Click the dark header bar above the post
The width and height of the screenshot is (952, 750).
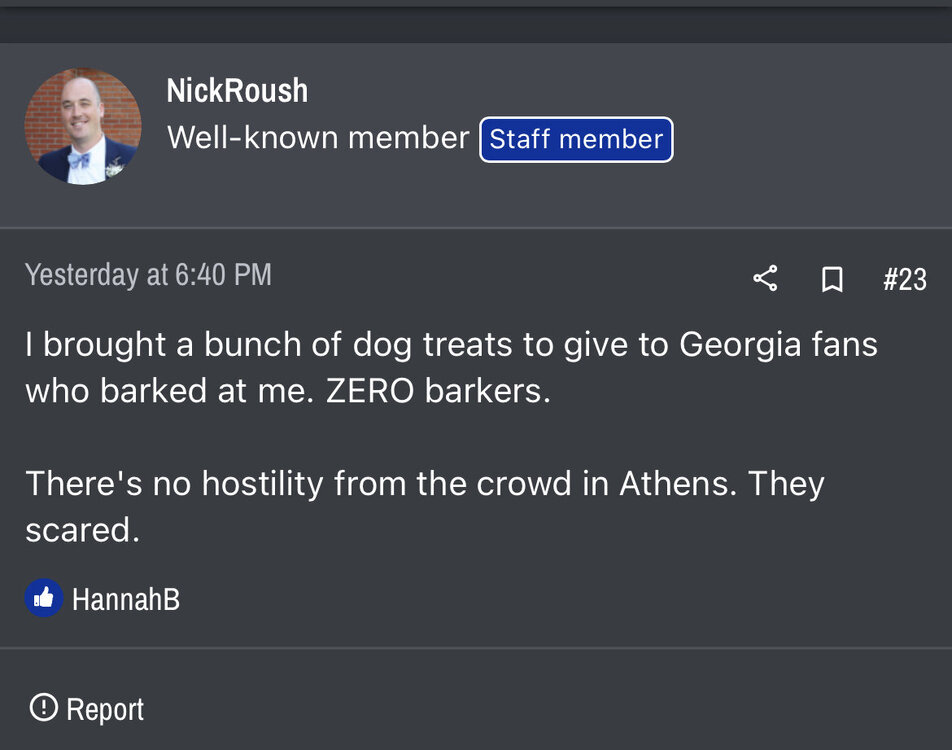pos(476,22)
